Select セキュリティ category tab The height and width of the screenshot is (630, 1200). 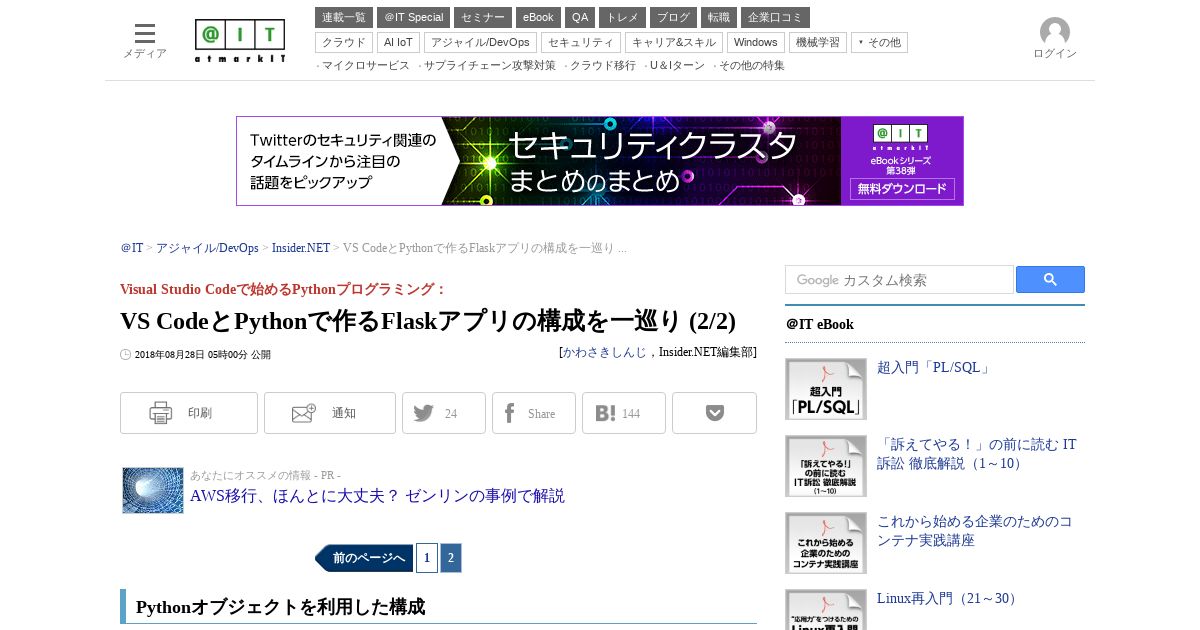click(581, 42)
